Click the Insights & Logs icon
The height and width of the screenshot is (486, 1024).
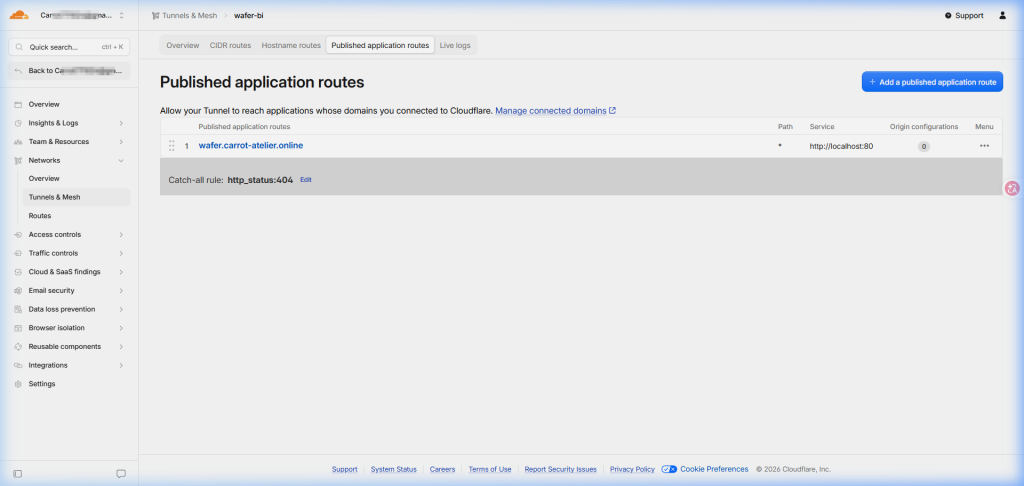18,123
